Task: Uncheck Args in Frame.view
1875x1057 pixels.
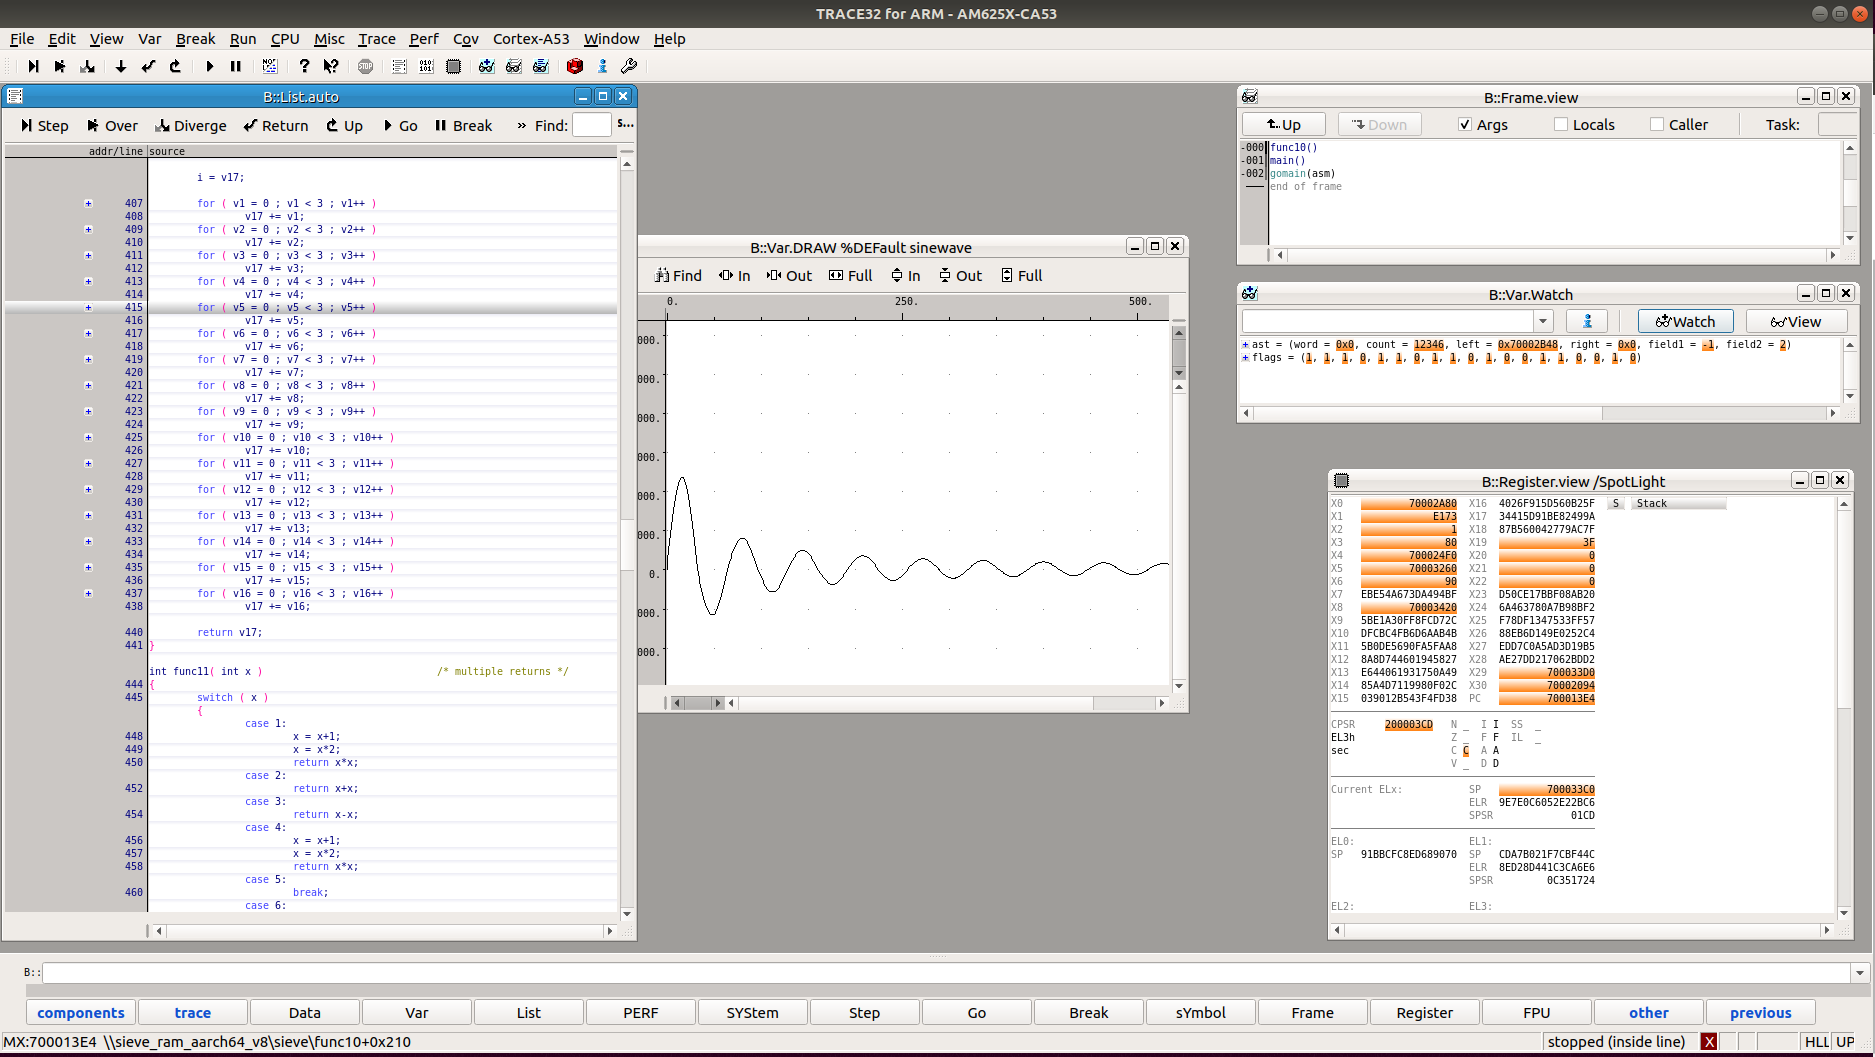Action: tap(1465, 124)
